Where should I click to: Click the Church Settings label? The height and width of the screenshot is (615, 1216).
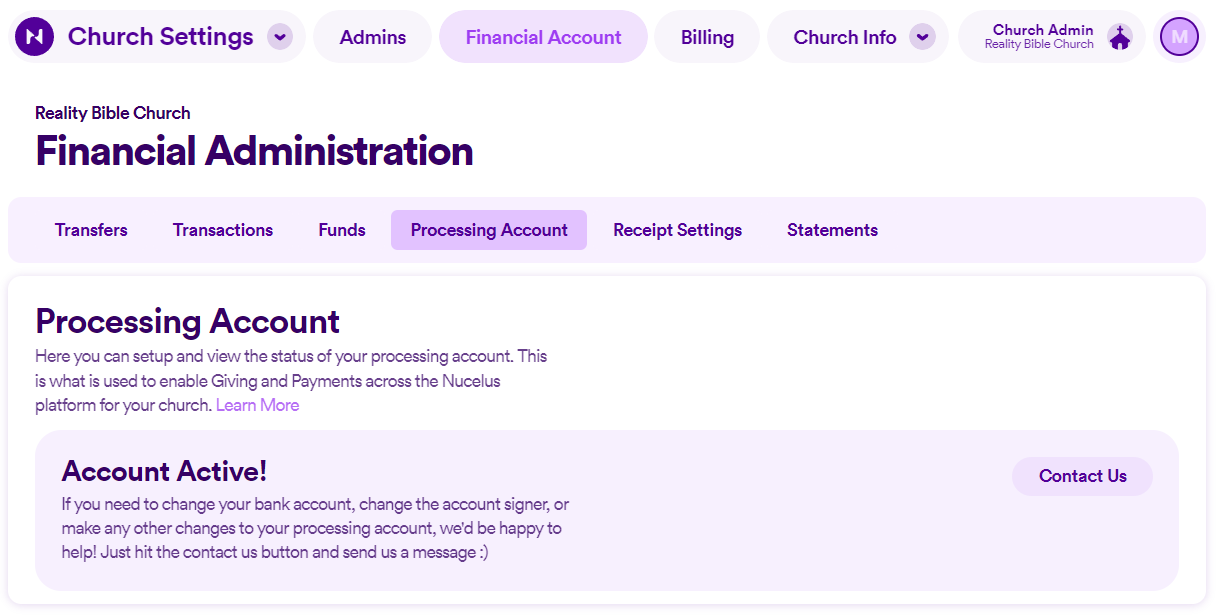click(x=160, y=36)
